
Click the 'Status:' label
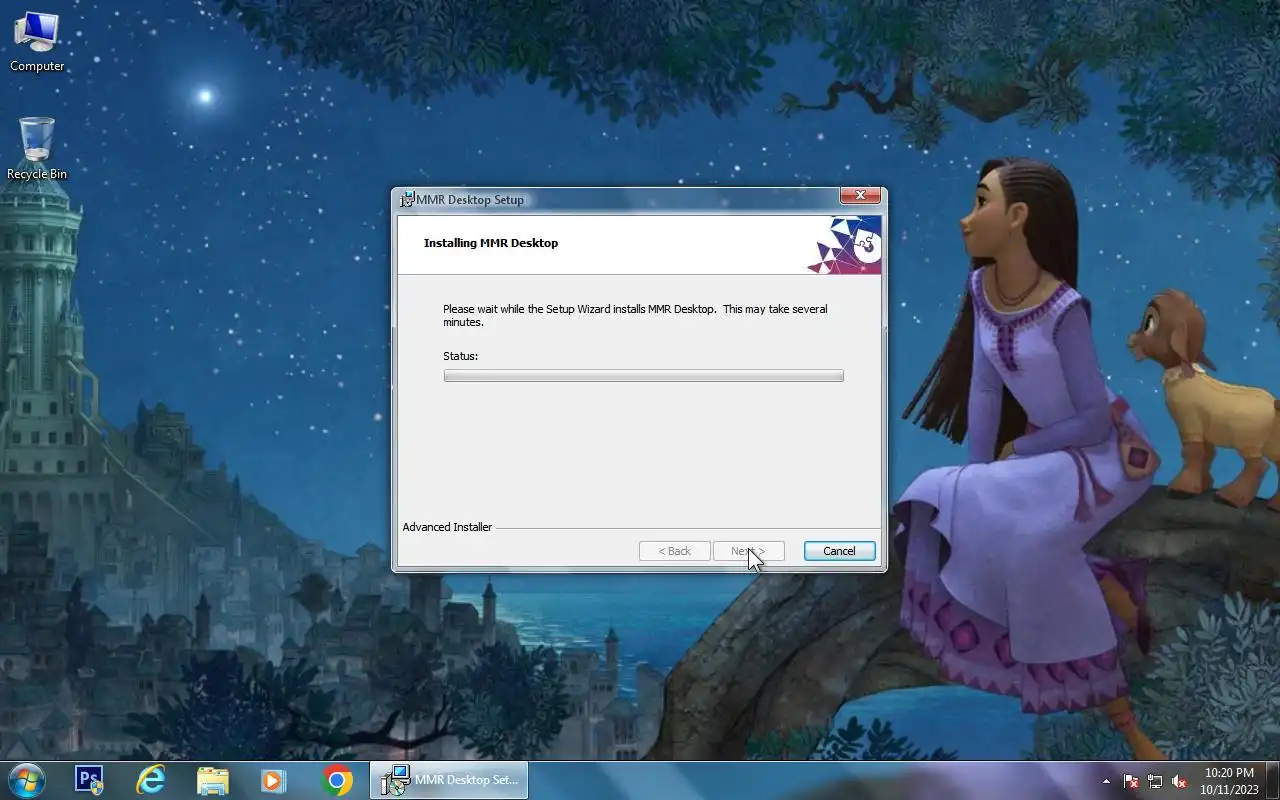[x=461, y=356]
